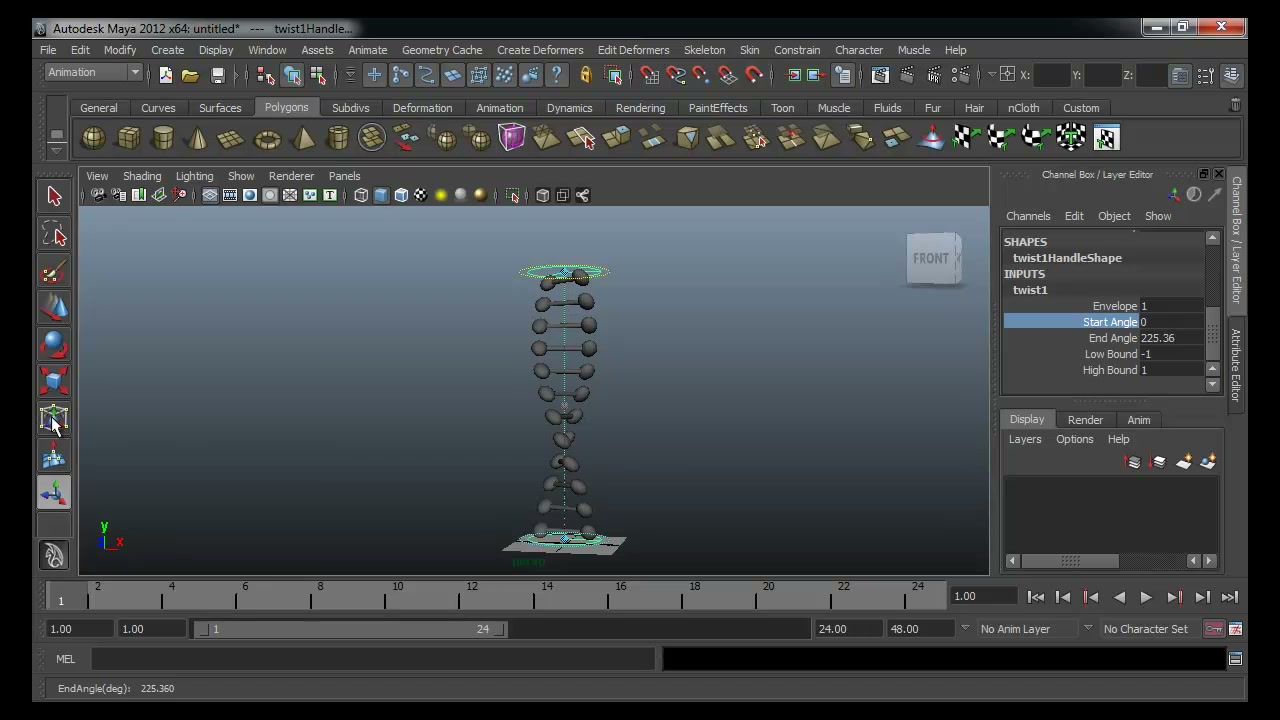This screenshot has width=1280, height=720.
Task: Open the Render View clapperboard icon
Action: (x=880, y=75)
